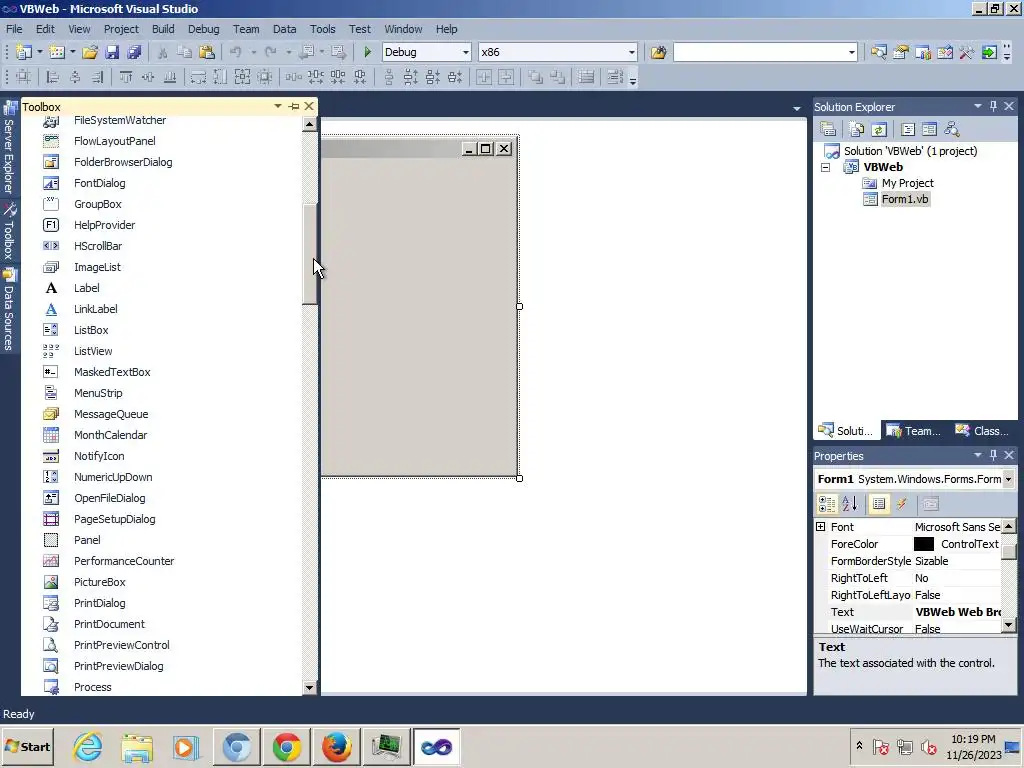Open the x86 platform dropdown
The image size is (1024, 768).
632,52
